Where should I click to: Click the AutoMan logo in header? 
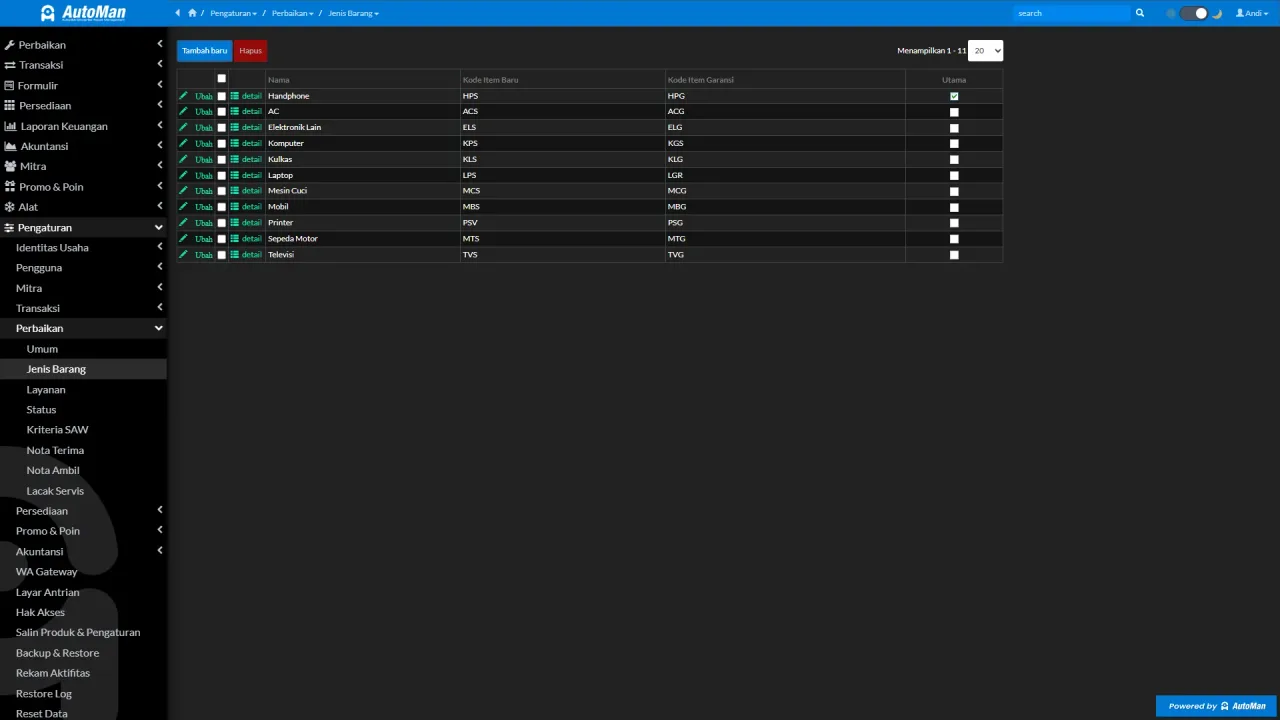click(83, 13)
